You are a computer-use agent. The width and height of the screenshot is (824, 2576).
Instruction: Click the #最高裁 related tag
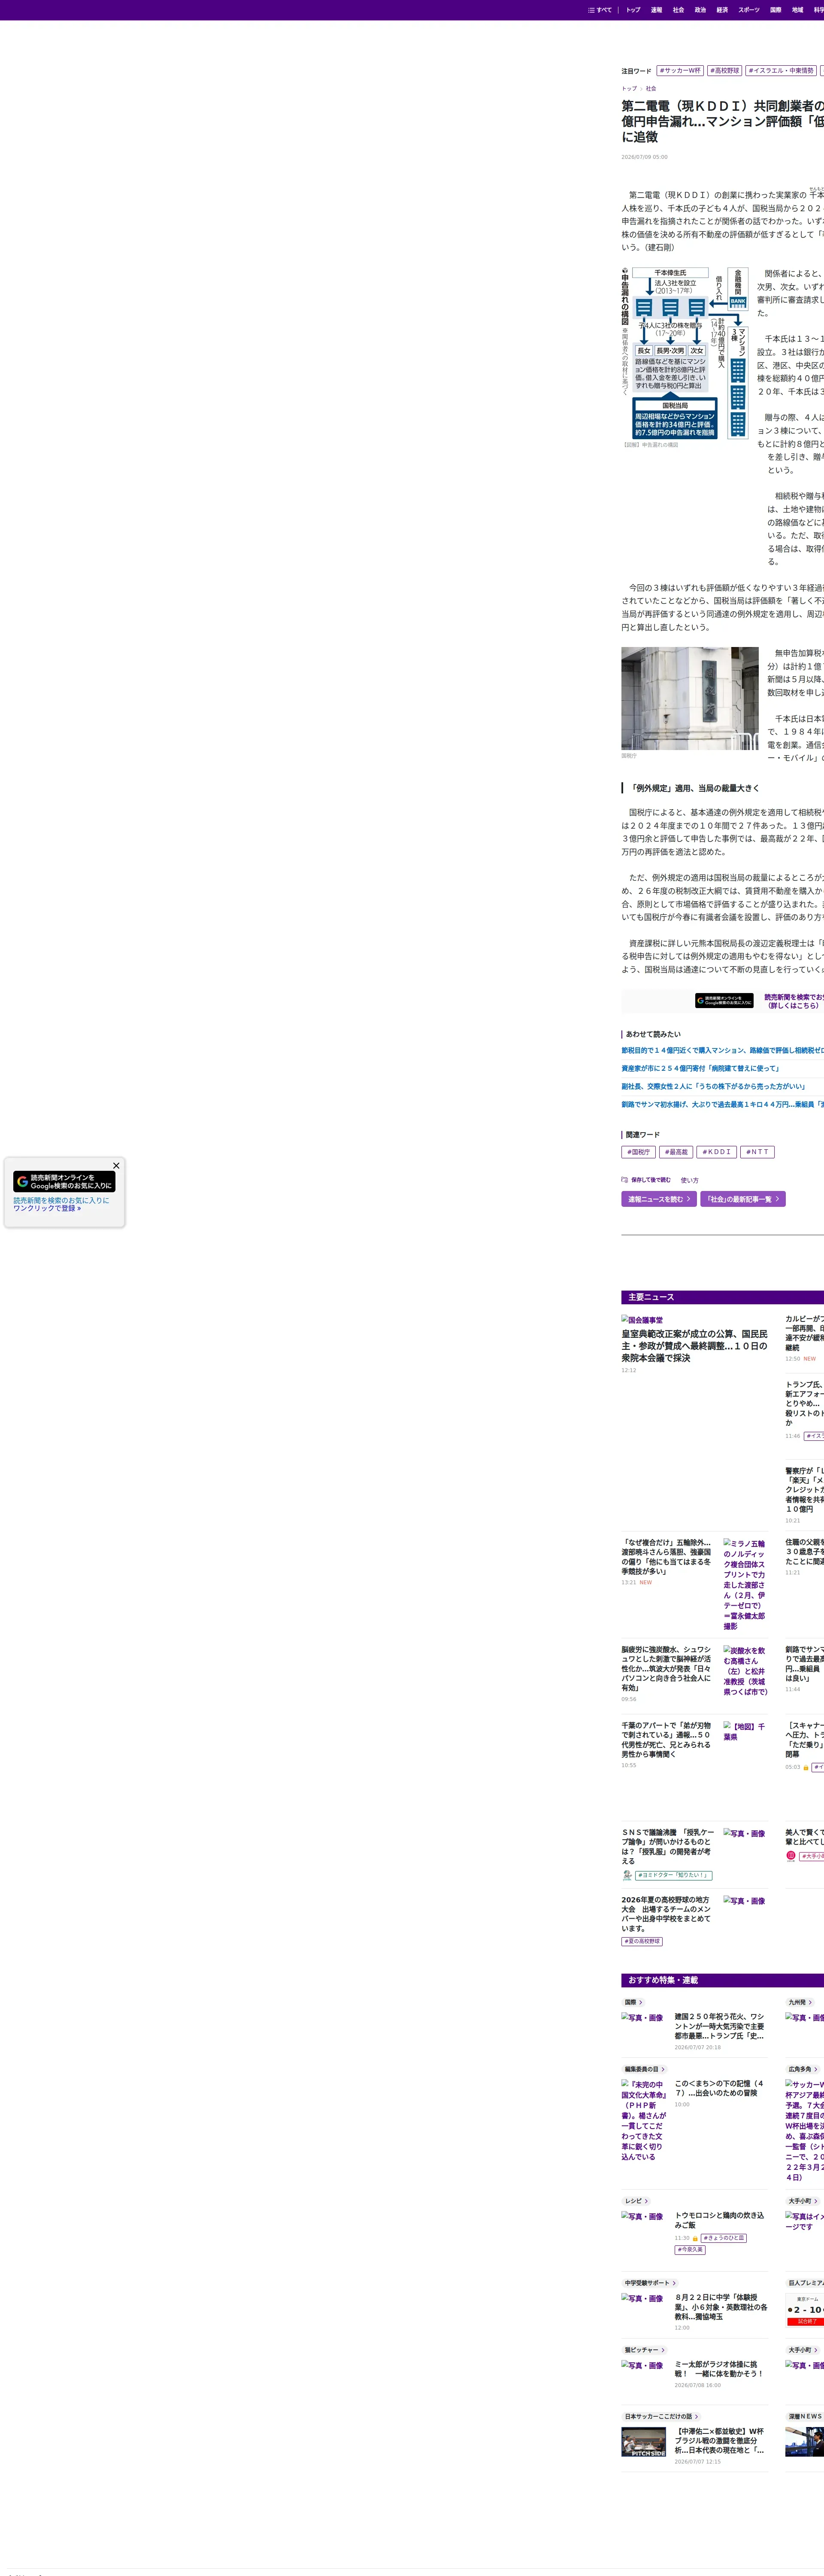675,1152
